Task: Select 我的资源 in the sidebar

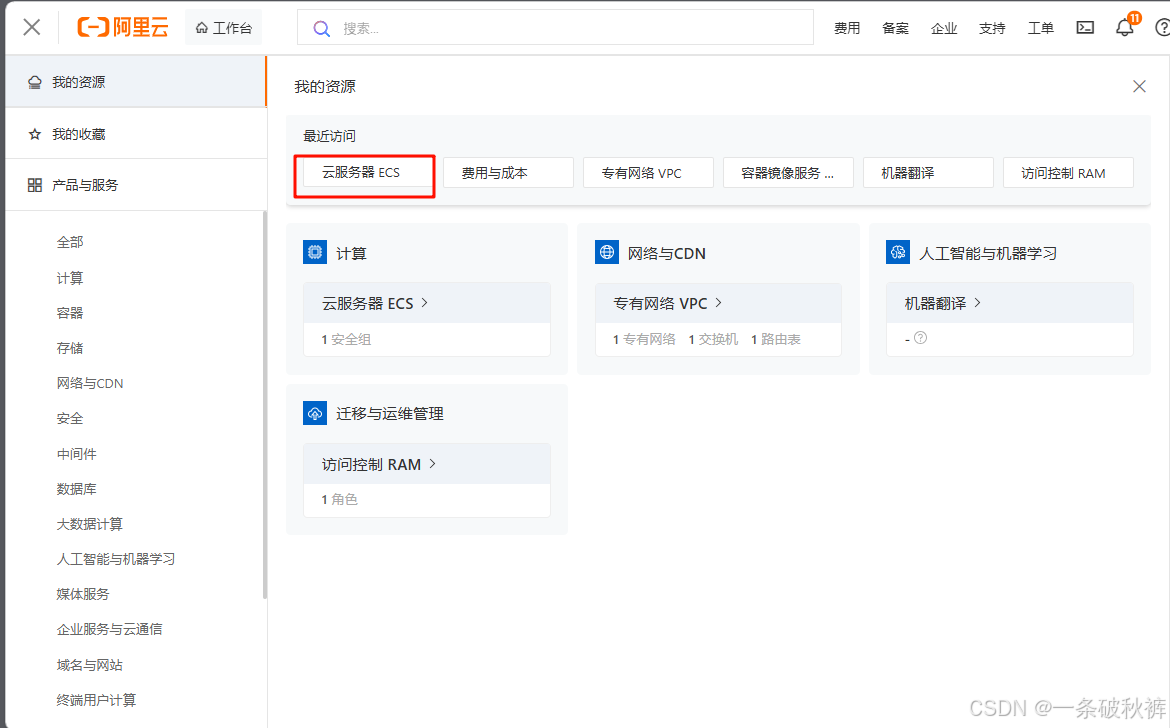Action: (135, 82)
